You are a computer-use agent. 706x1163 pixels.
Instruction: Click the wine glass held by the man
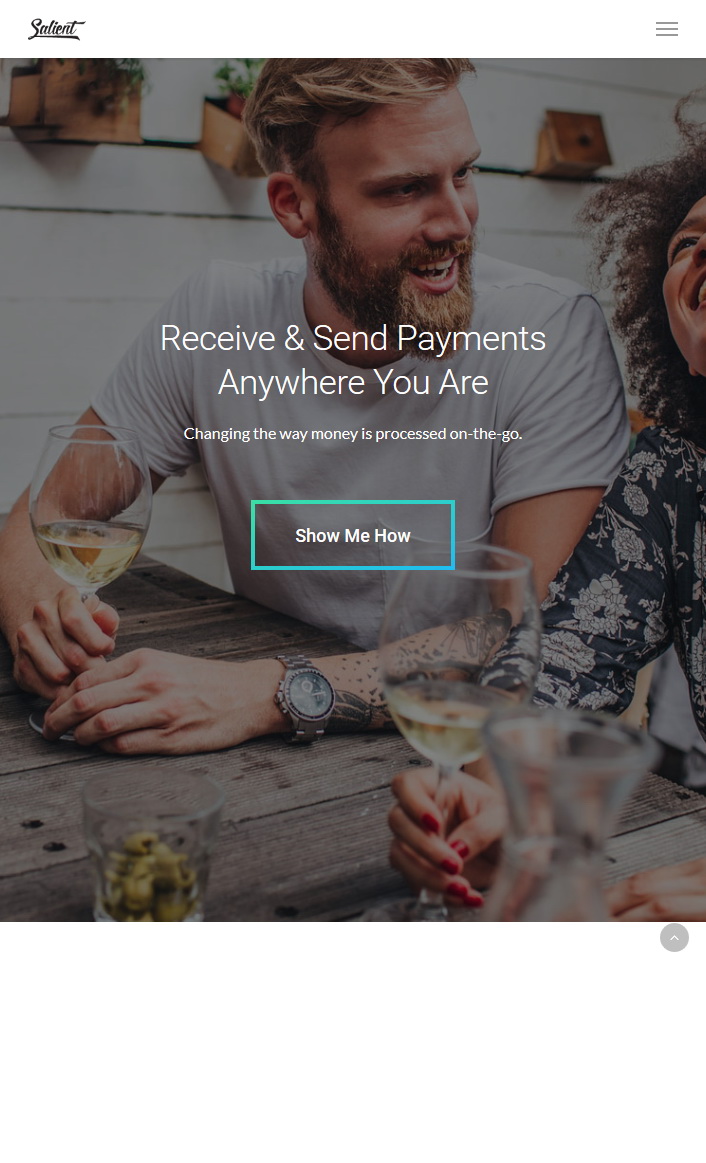click(89, 512)
